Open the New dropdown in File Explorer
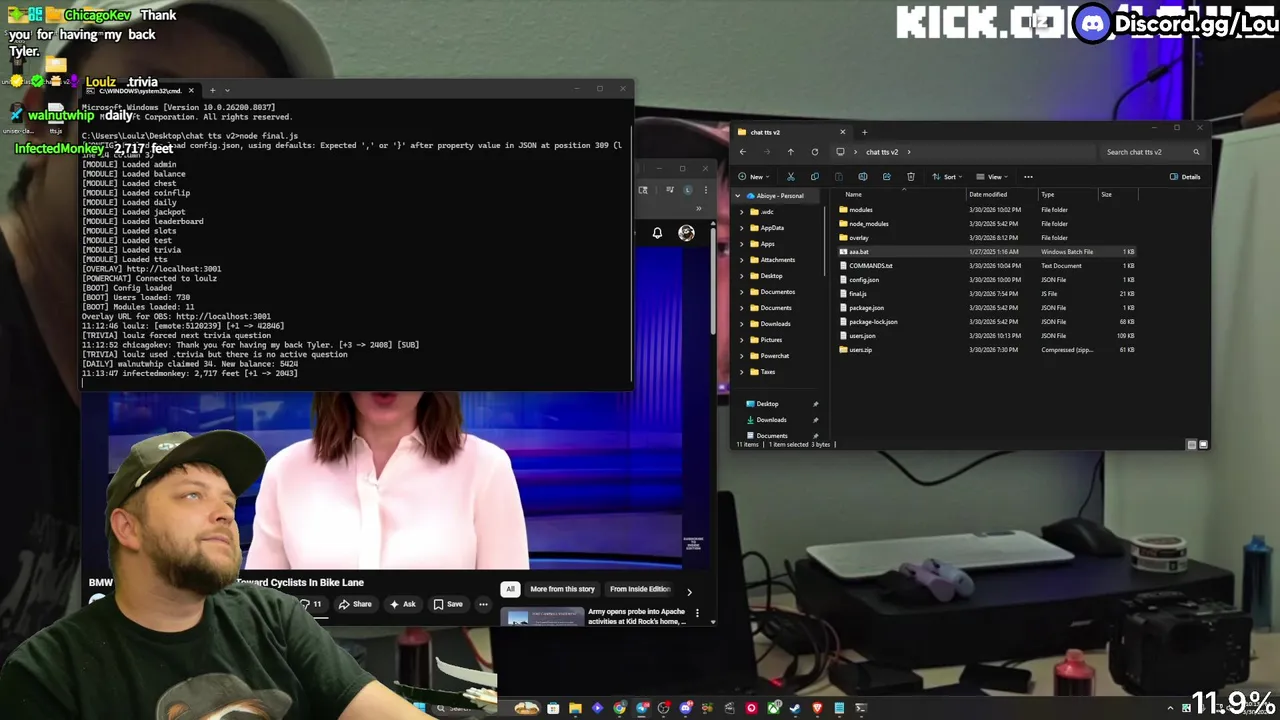The image size is (1280, 720). [755, 177]
